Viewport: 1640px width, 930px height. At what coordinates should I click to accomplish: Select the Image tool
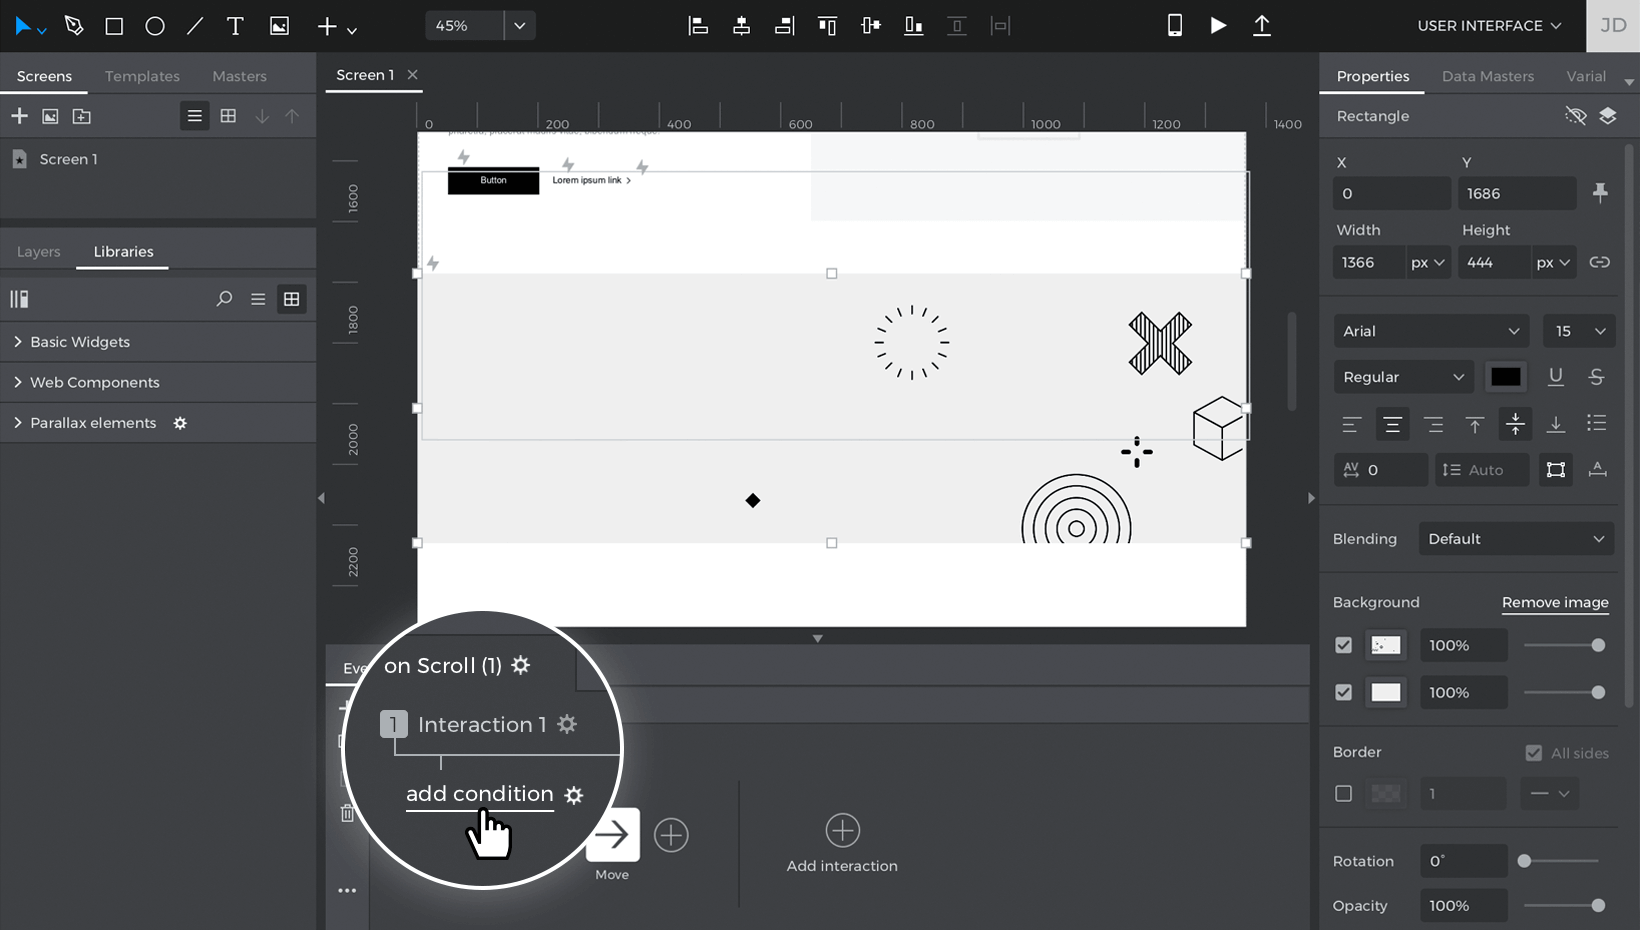pyautogui.click(x=279, y=26)
